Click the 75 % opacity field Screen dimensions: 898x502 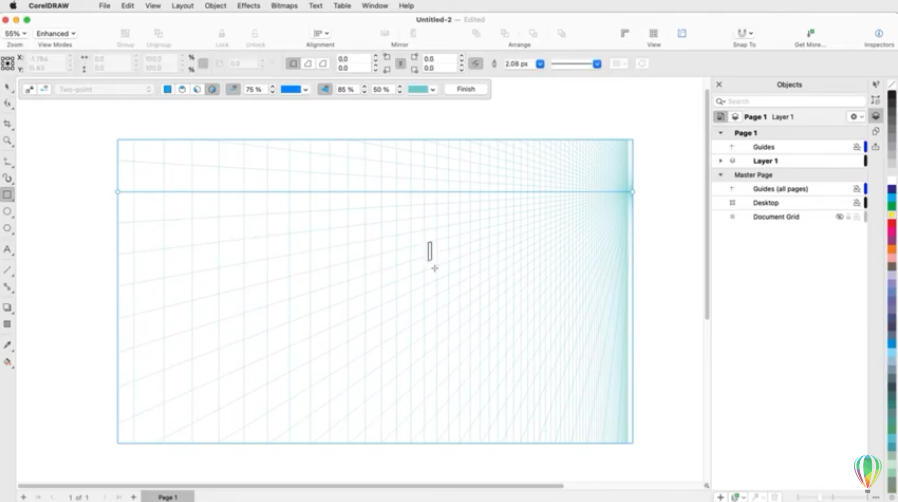254,89
